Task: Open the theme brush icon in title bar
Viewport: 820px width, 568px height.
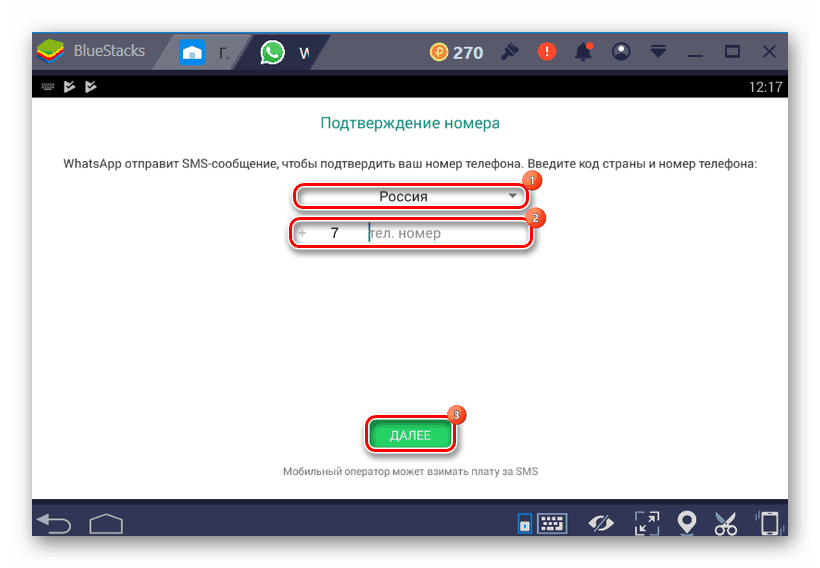Action: coord(508,52)
